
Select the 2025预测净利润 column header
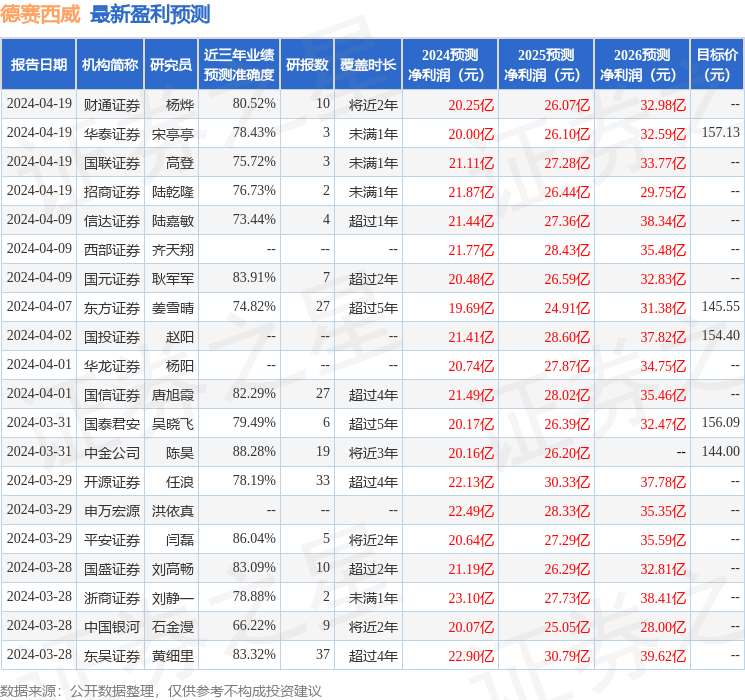(x=546, y=65)
